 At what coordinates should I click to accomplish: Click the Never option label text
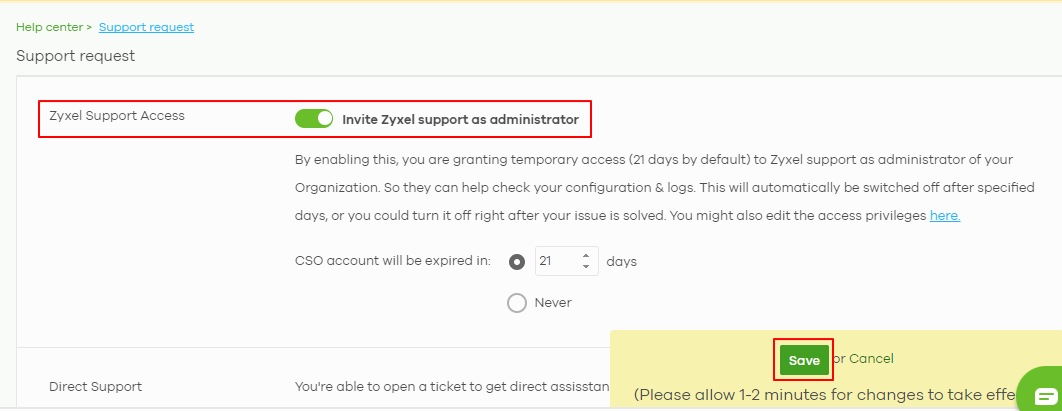[553, 303]
